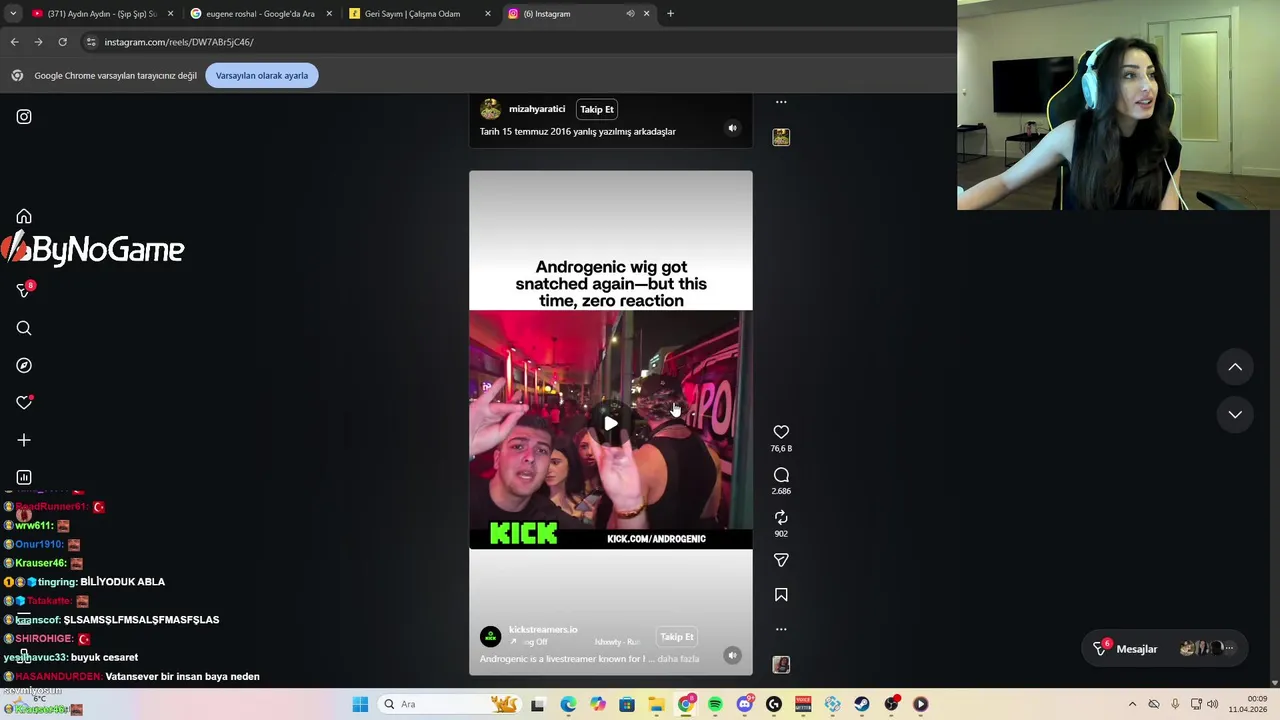Open Notifications heart in sidebar
1280x720 pixels.
coord(24,402)
